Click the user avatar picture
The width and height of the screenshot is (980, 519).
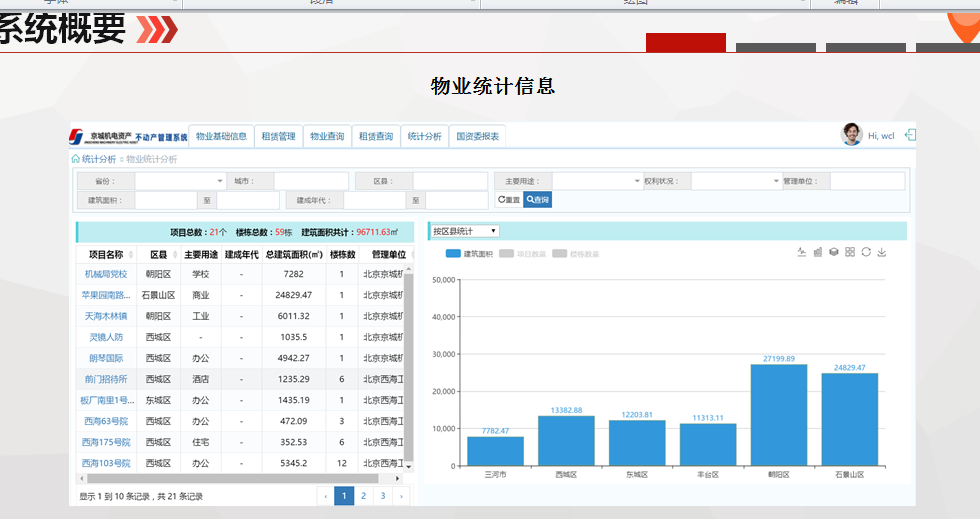pos(852,135)
